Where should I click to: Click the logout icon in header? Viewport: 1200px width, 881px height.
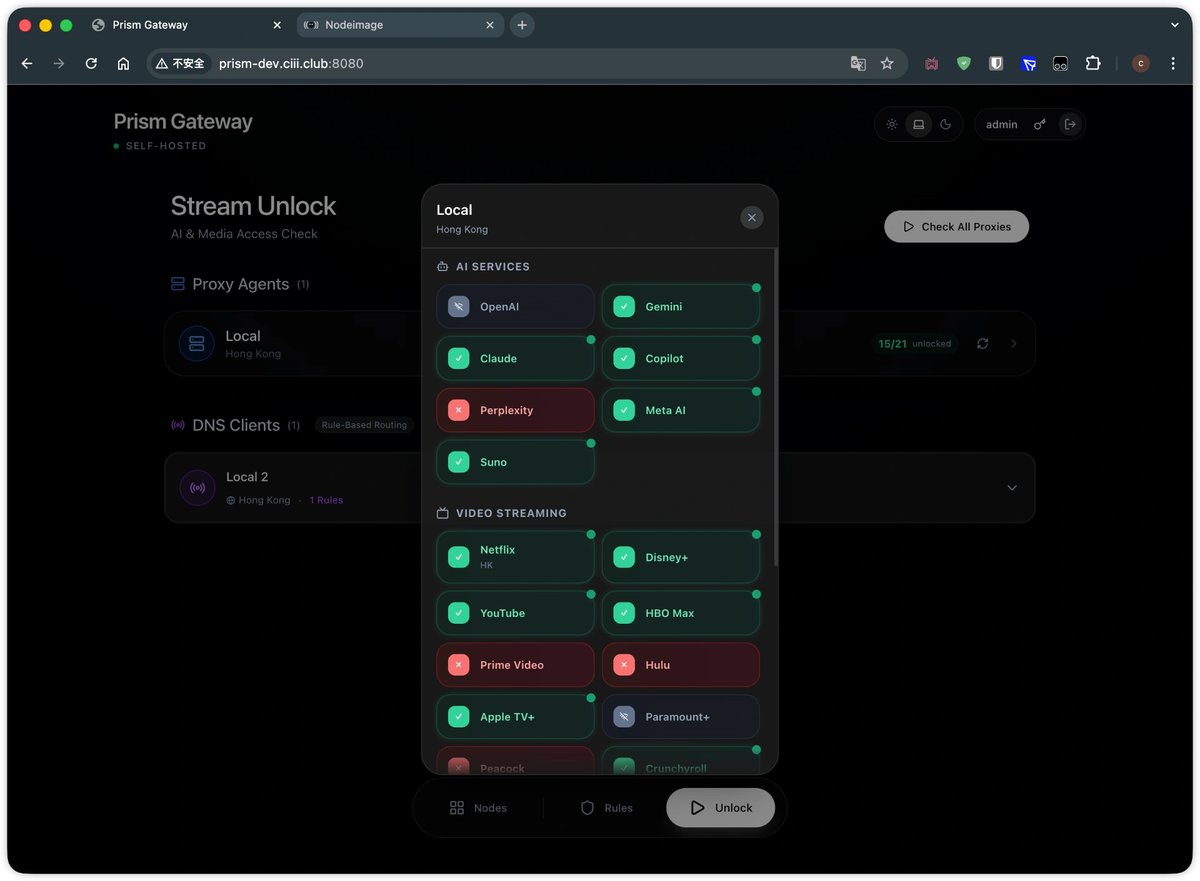[1070, 124]
